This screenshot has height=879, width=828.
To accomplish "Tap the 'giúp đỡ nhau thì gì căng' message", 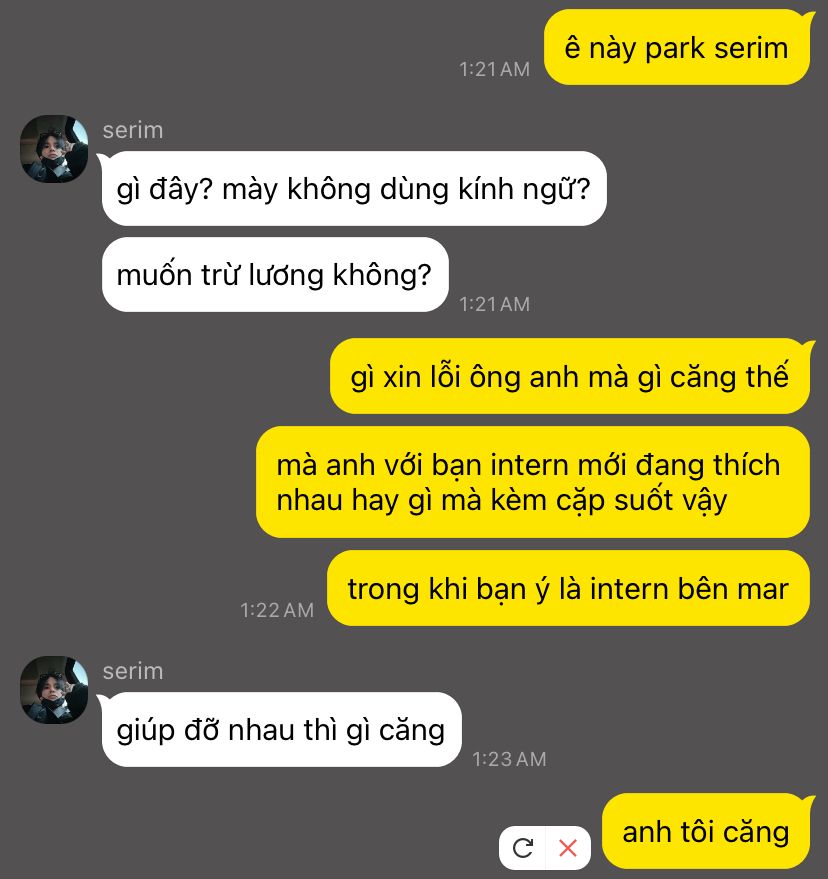I will (281, 730).
